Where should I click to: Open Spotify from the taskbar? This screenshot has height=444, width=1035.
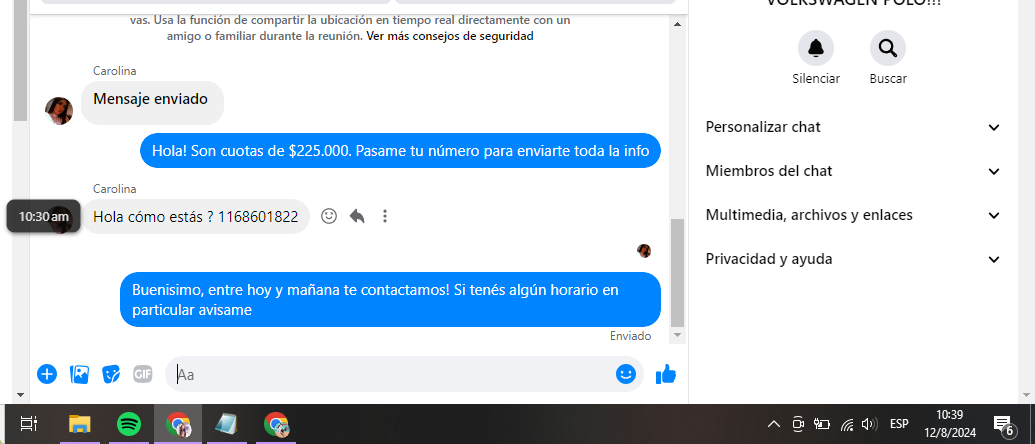pyautogui.click(x=129, y=424)
